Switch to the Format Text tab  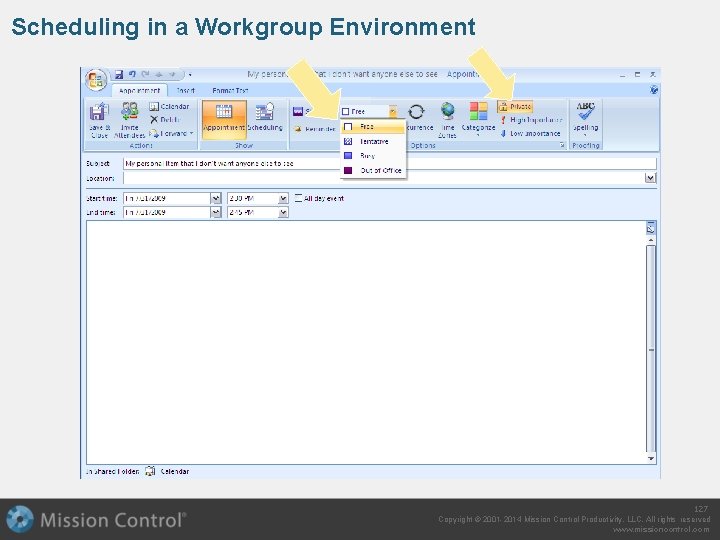point(230,90)
